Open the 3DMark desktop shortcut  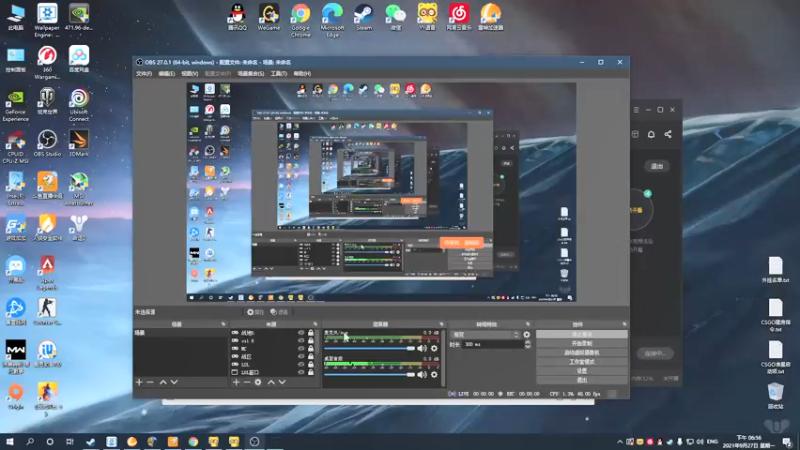pos(79,143)
